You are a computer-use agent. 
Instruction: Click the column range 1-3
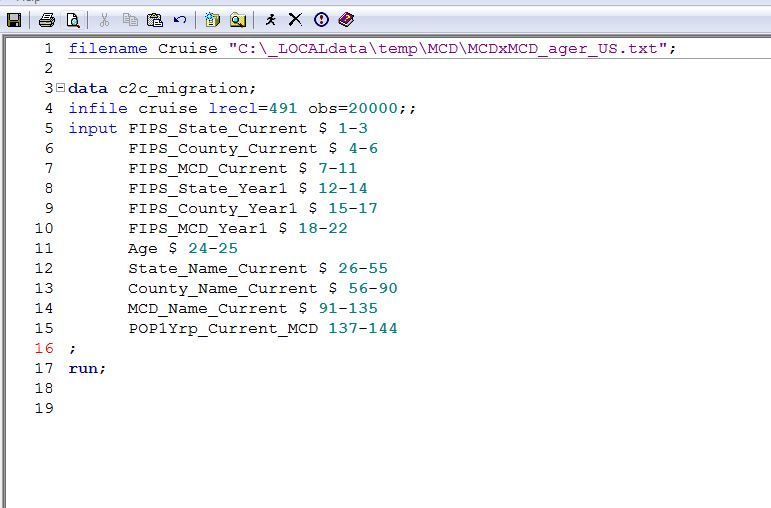point(353,128)
